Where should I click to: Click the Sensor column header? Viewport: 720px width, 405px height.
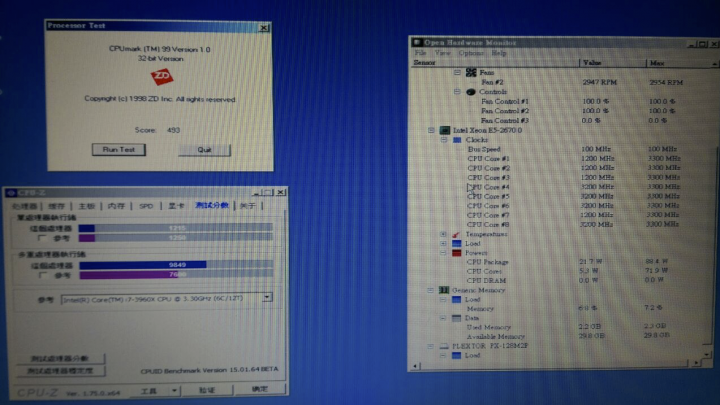point(495,62)
